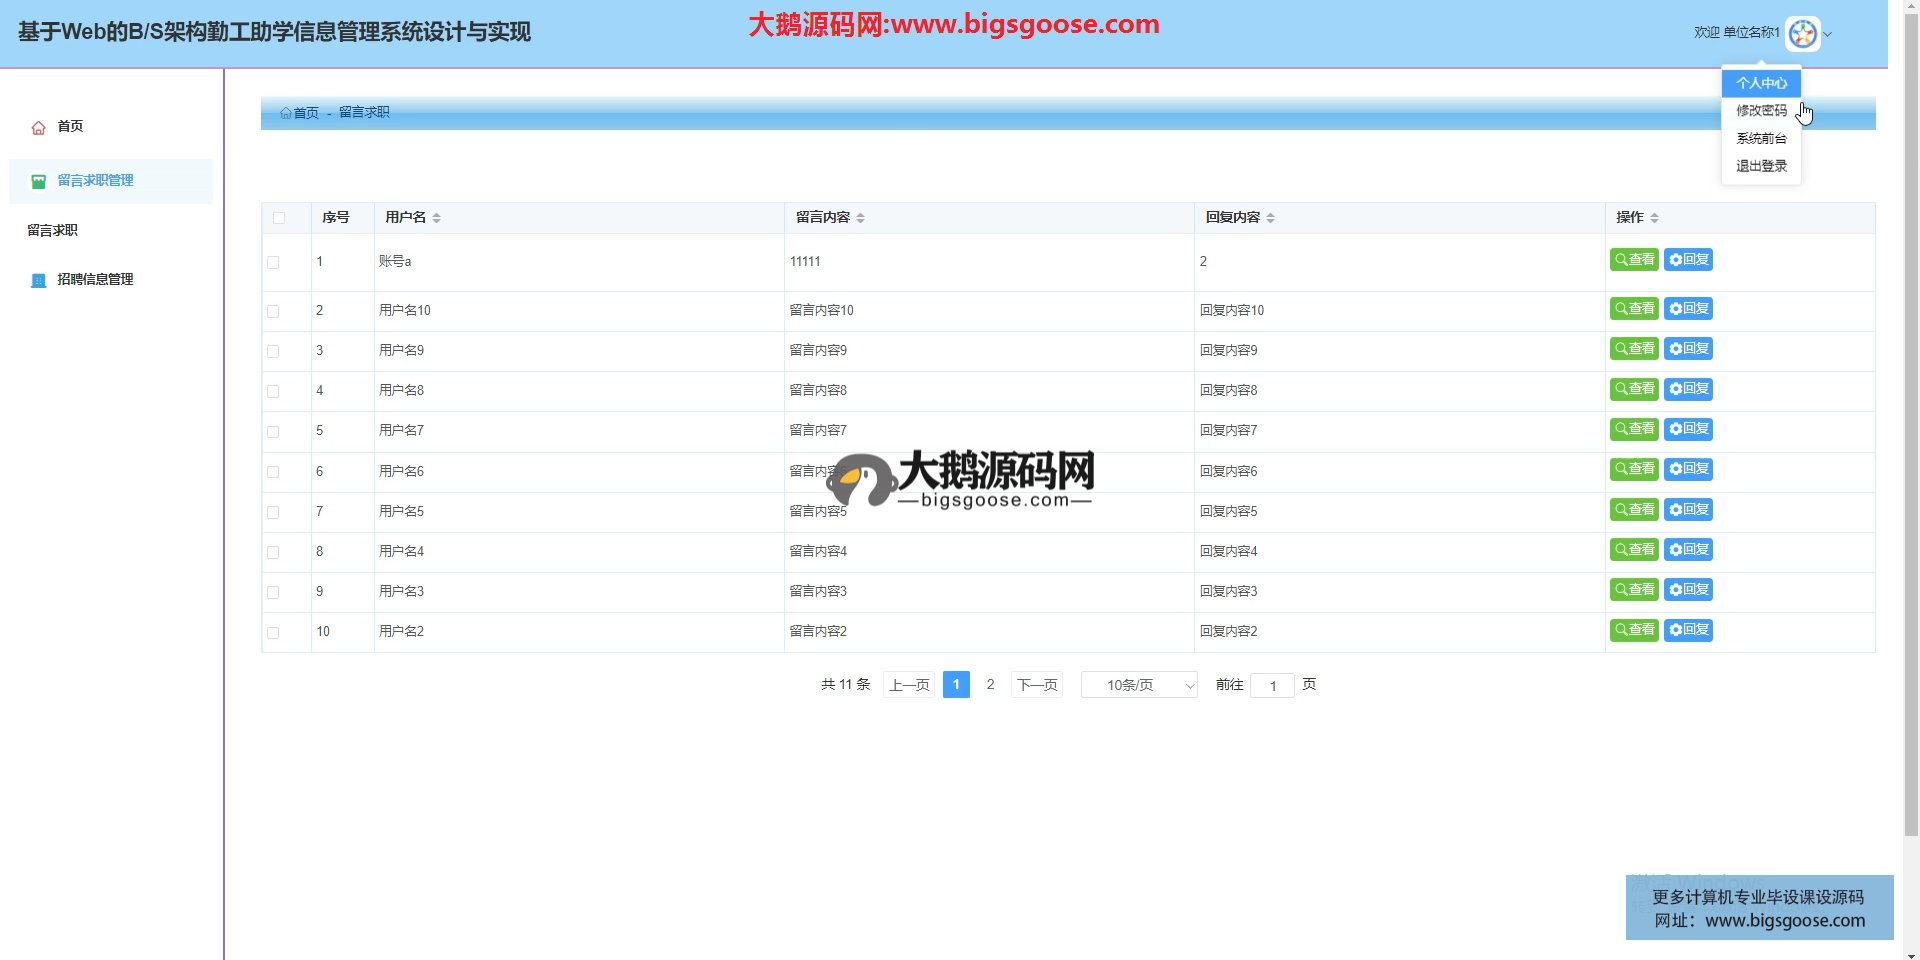Click the sort icon beside 操作 header
Image resolution: width=1920 pixels, height=960 pixels.
(1654, 218)
